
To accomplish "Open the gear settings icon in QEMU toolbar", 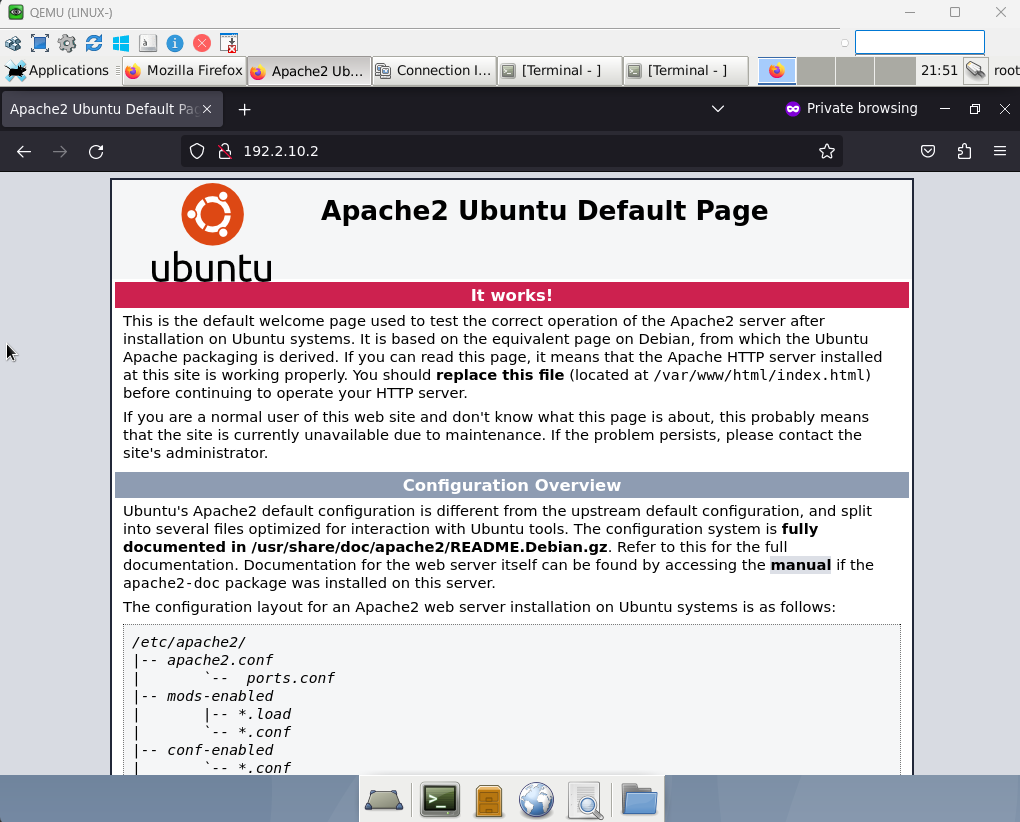I will [x=67, y=44].
